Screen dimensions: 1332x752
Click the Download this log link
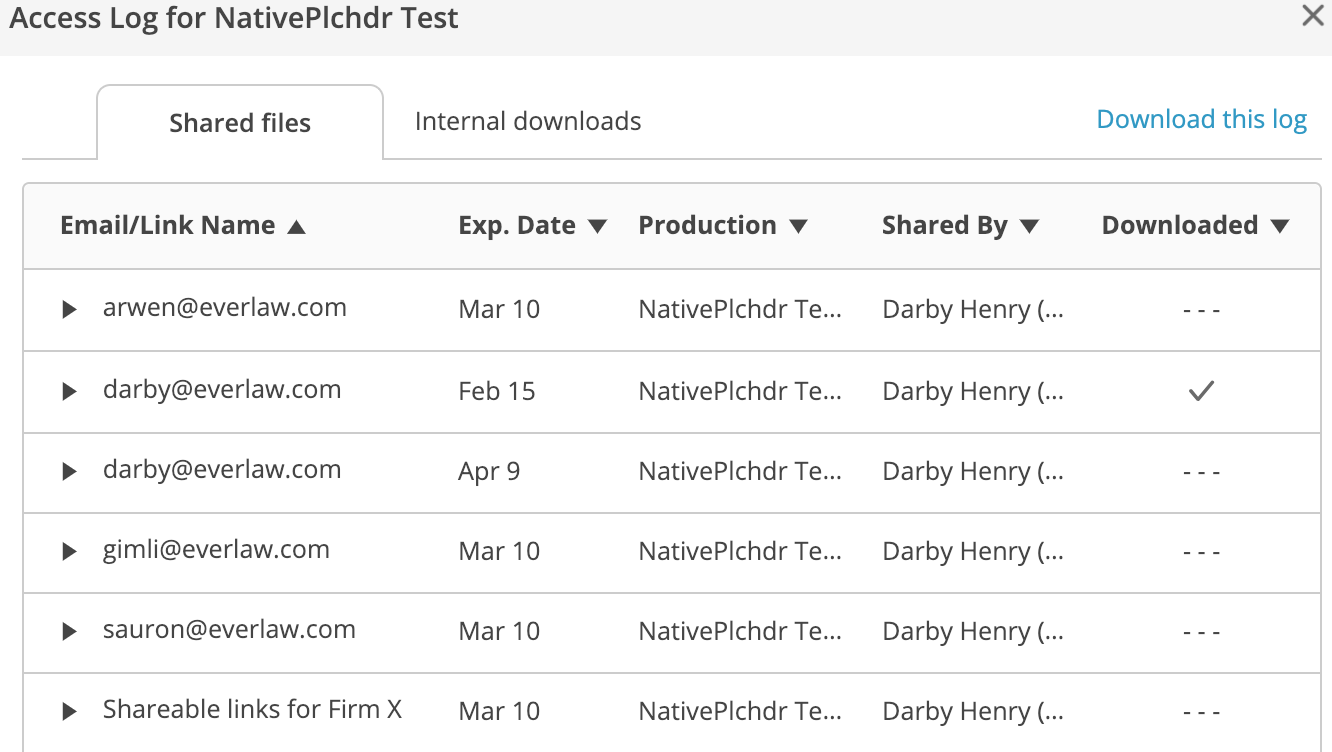coord(1201,118)
